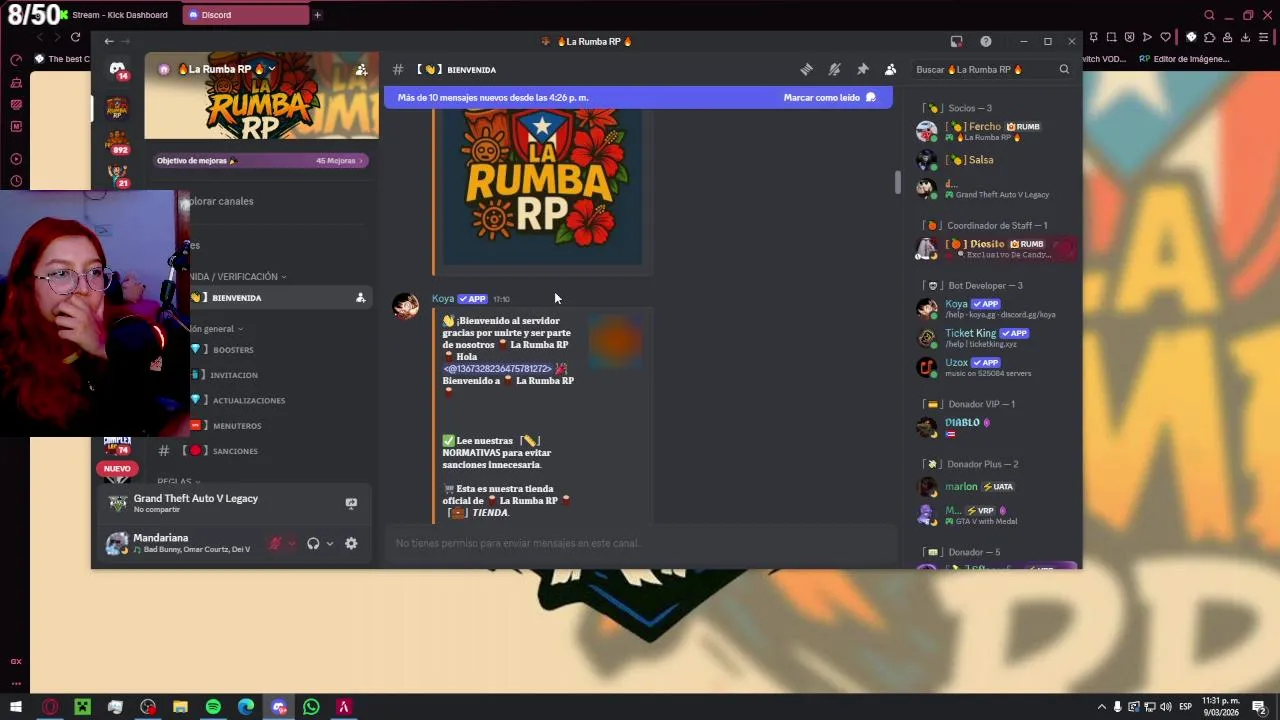Open the ACTUALIZACIONES channel
Screen dimensions: 1280x720
coord(249,400)
